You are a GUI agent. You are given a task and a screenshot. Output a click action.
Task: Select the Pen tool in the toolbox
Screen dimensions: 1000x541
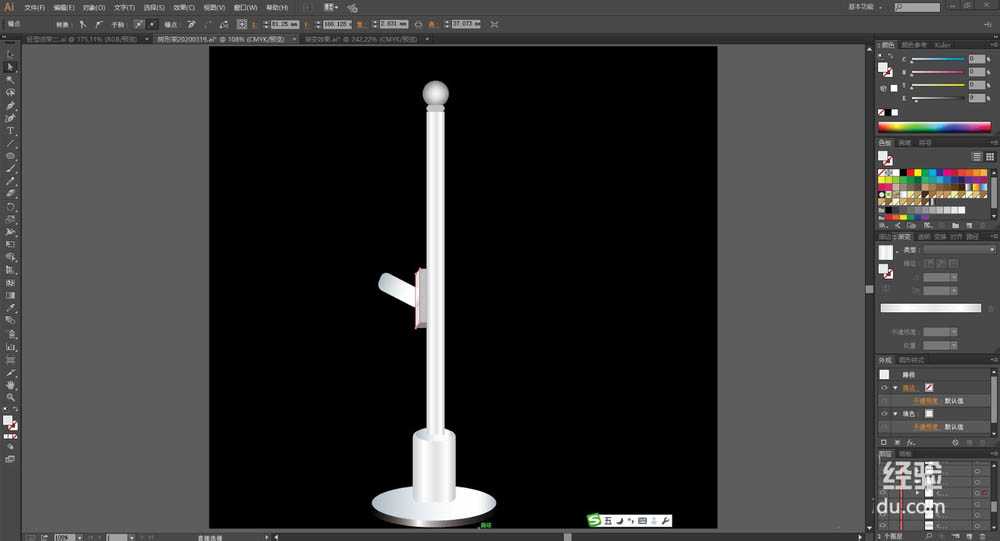[x=11, y=105]
